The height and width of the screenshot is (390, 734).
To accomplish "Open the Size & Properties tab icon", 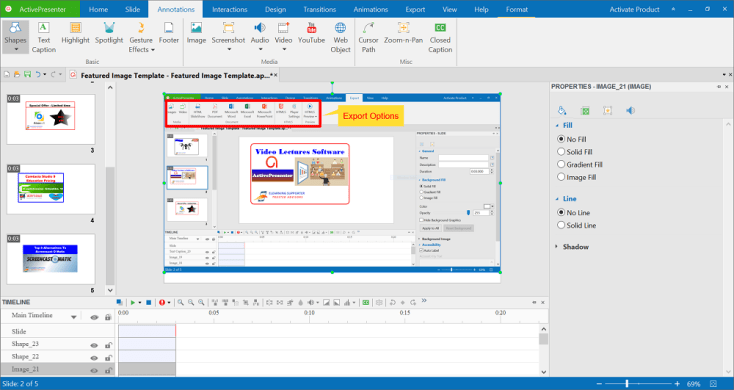I will tap(585, 110).
